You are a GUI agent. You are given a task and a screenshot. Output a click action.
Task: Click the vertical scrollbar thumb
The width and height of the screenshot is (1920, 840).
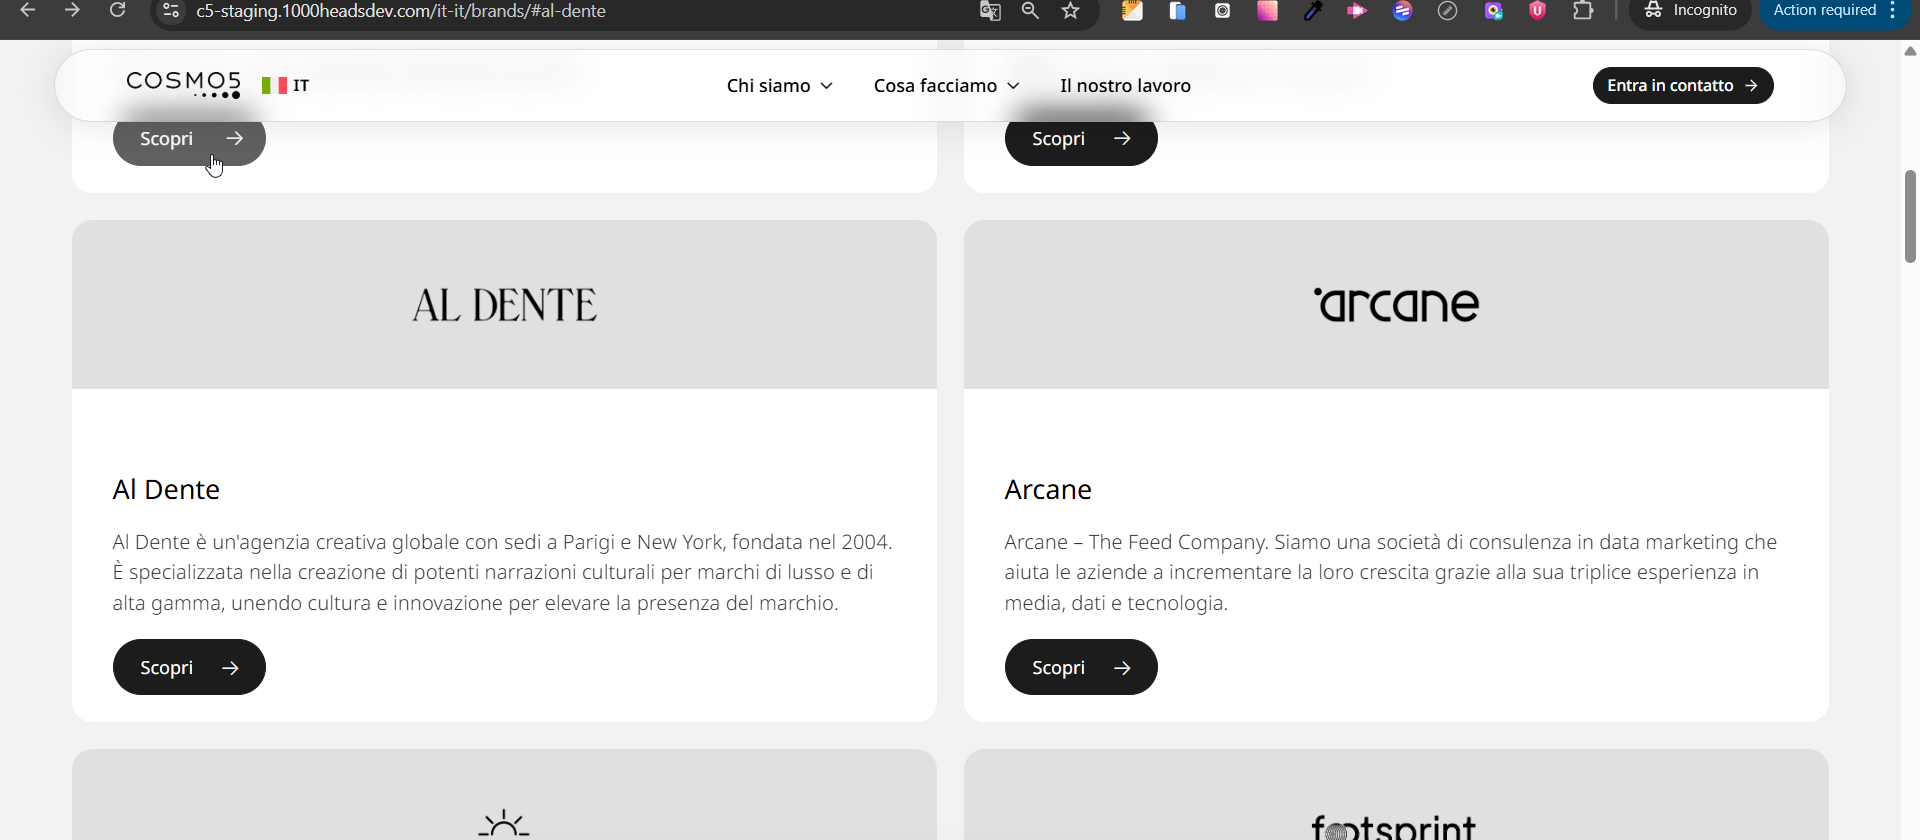1910,216
